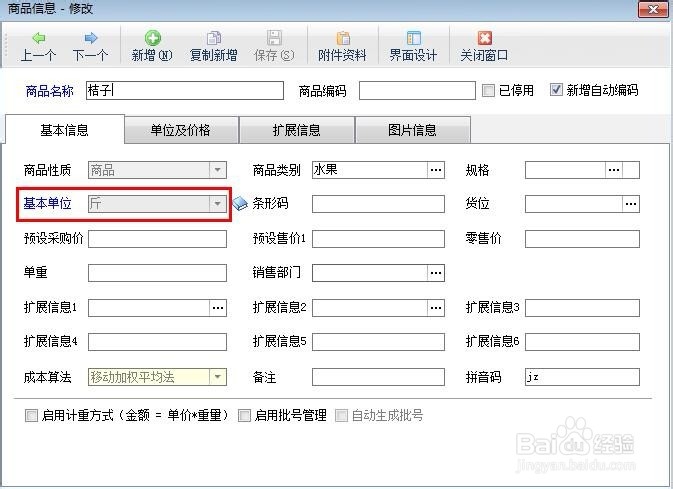Click the 单重 input field
Image resolution: width=673 pixels, height=489 pixels.
click(x=158, y=273)
